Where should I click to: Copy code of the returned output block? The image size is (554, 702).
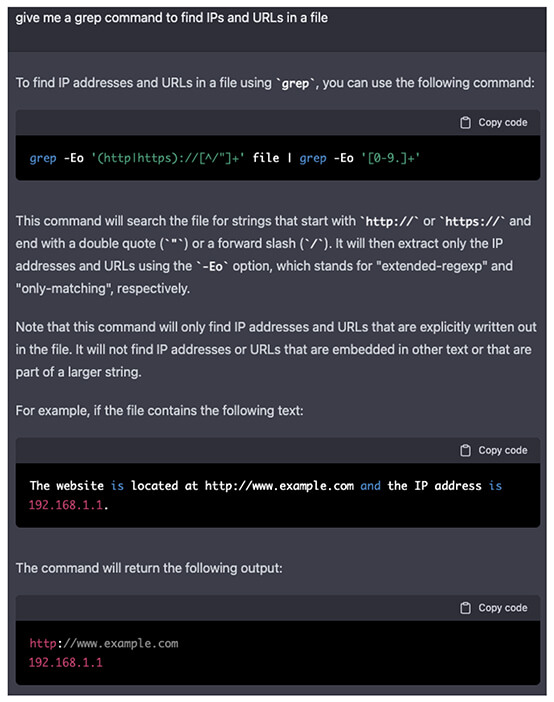coord(494,608)
